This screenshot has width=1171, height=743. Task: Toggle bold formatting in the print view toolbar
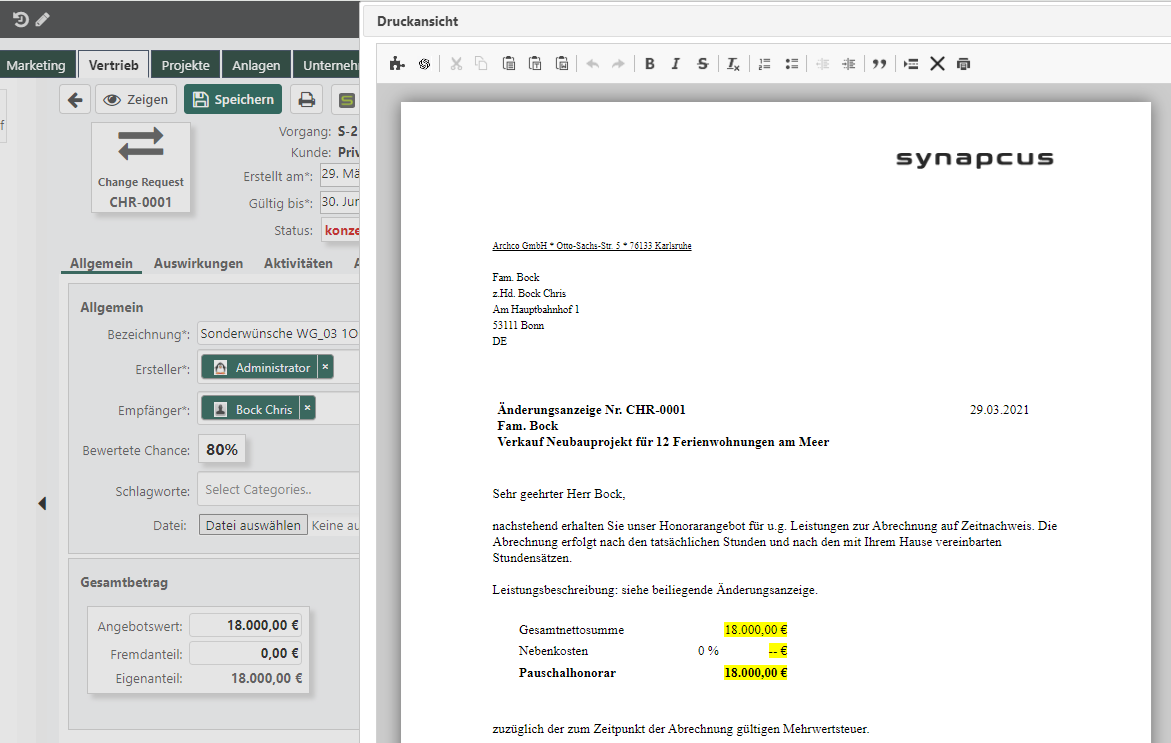(649, 63)
